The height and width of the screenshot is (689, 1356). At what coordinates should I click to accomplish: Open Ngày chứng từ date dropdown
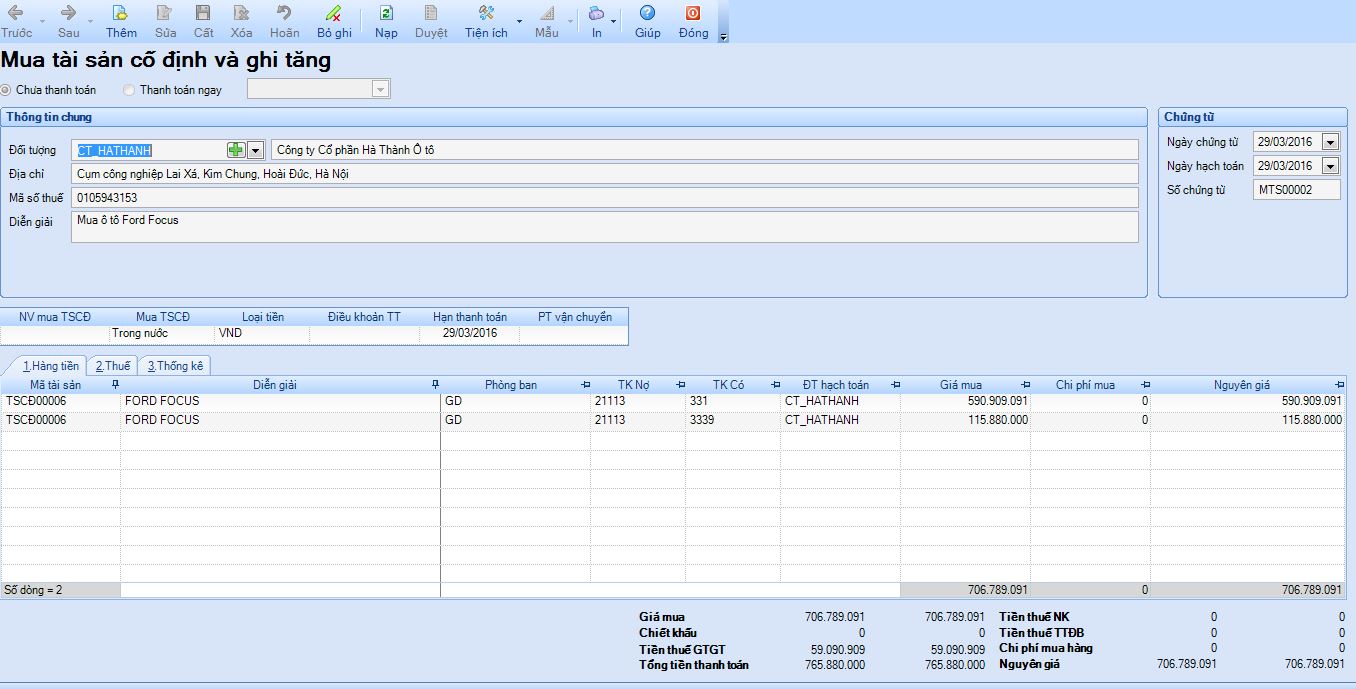(x=1331, y=142)
